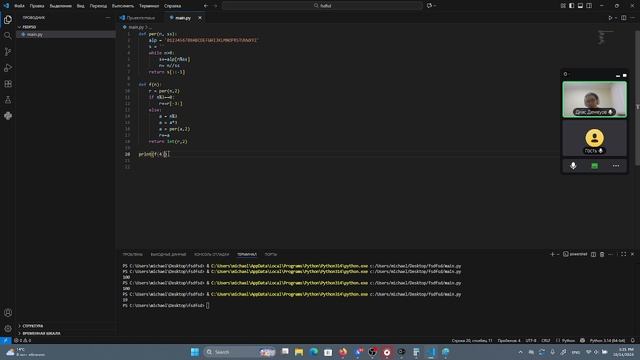Switch to the Выходные данные panel tab

point(168,254)
